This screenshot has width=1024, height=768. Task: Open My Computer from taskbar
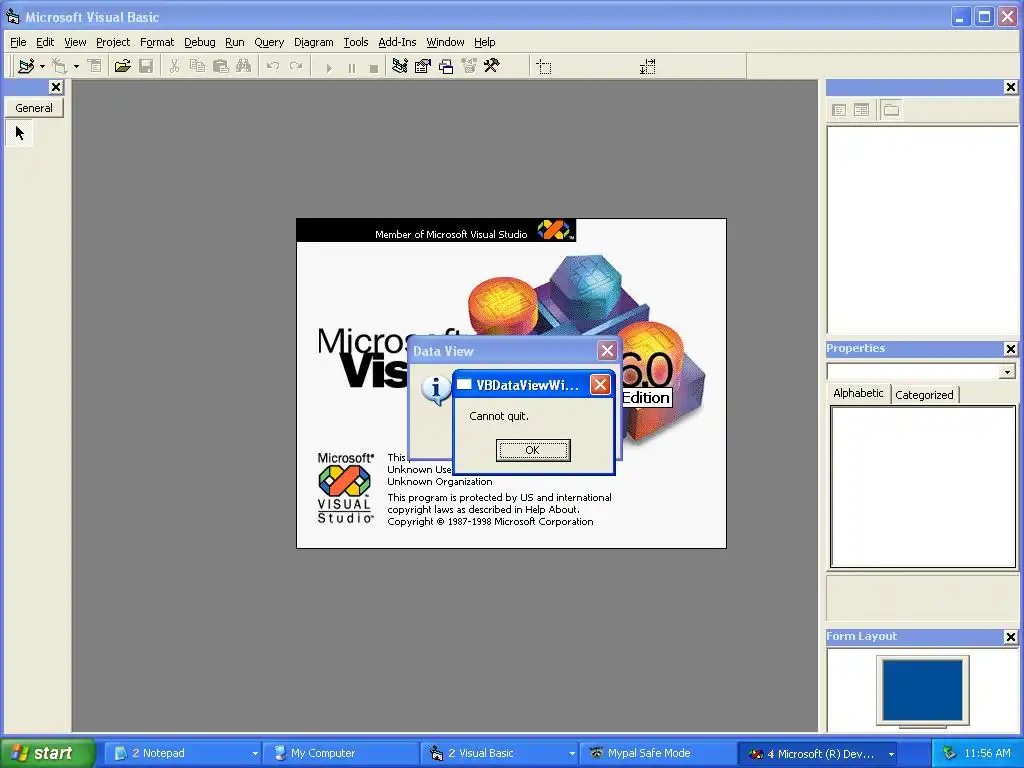coord(340,753)
